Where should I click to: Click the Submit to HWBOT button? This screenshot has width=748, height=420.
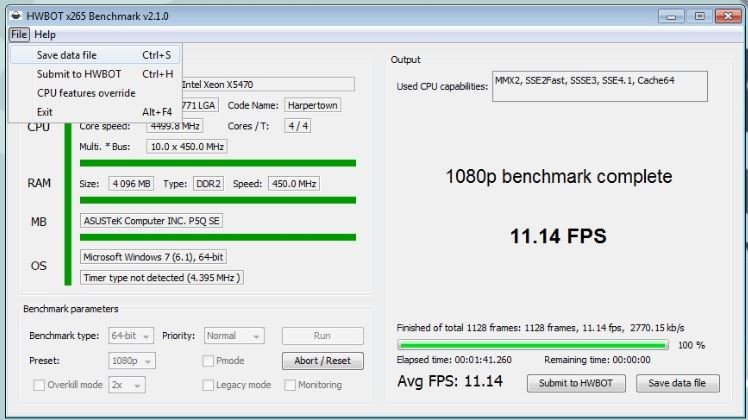[576, 383]
